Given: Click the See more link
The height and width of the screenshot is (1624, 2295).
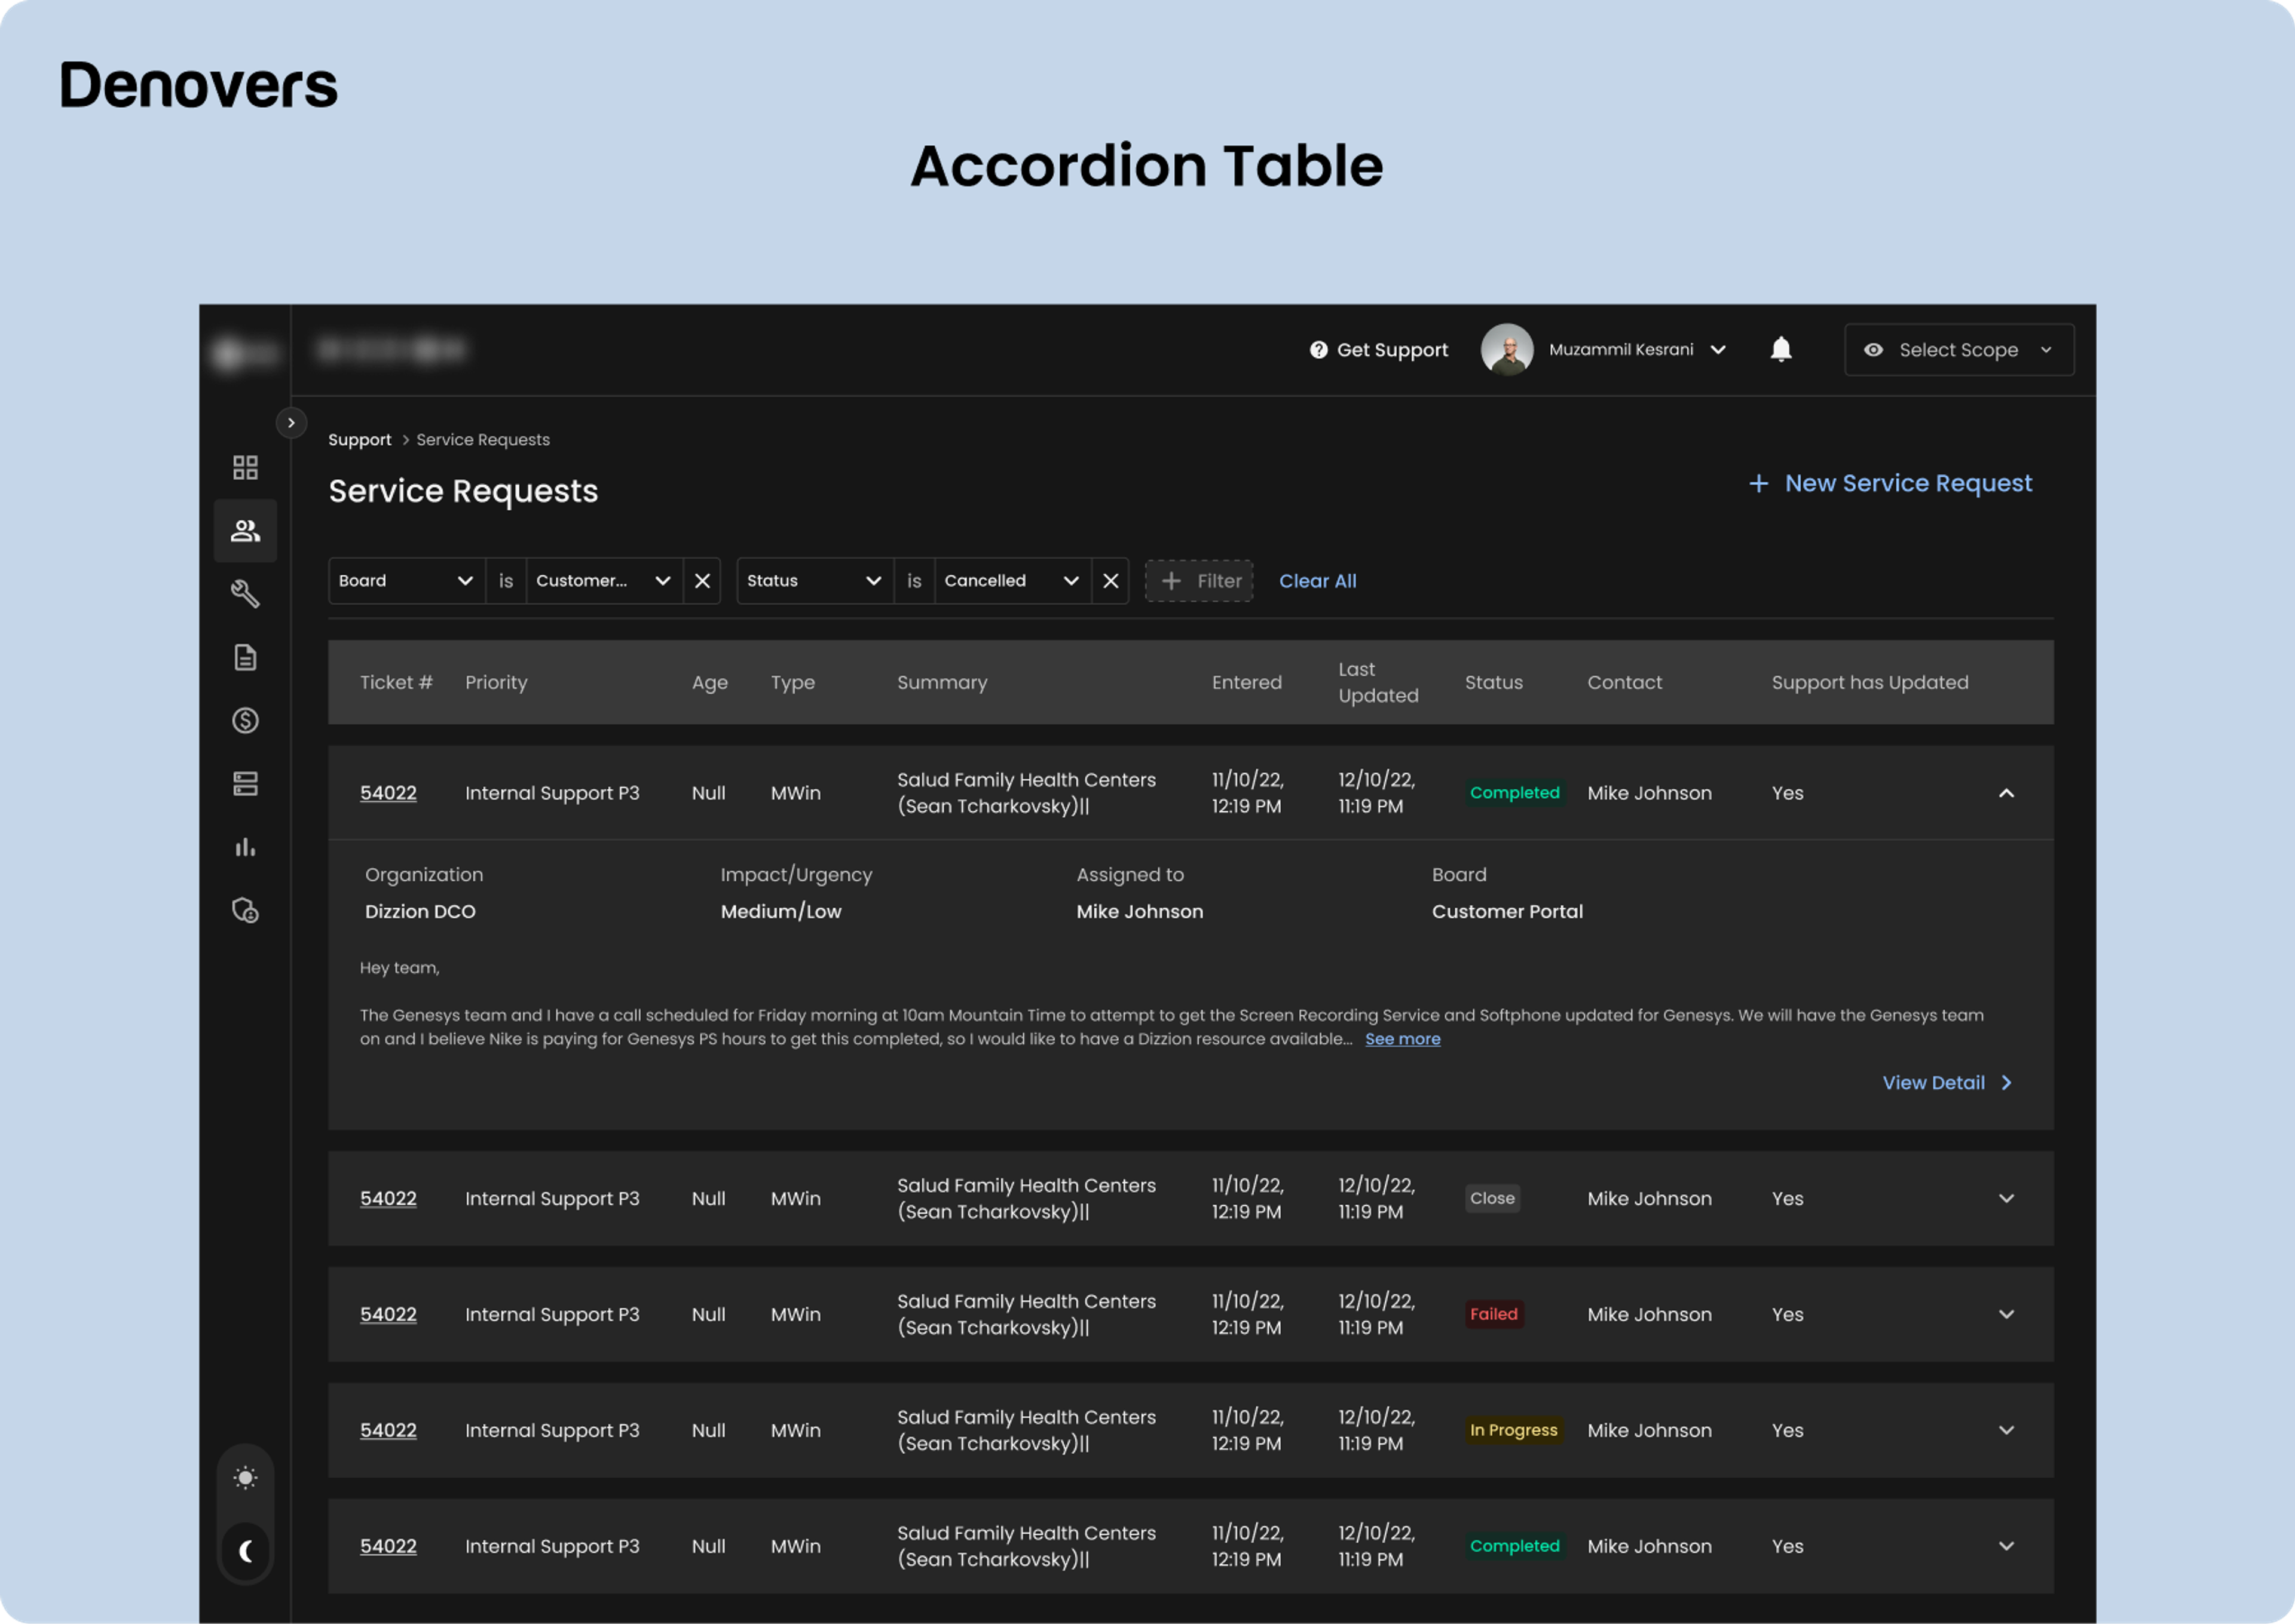Looking at the screenshot, I should pos(1402,1039).
